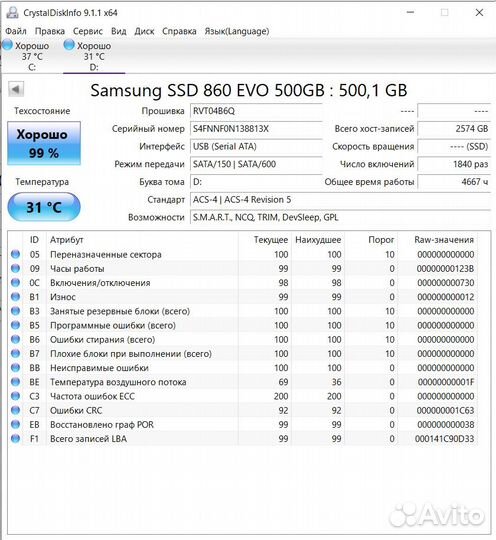Select row Неисправимые ошибки
The width and height of the screenshot is (496, 540).
242,367
